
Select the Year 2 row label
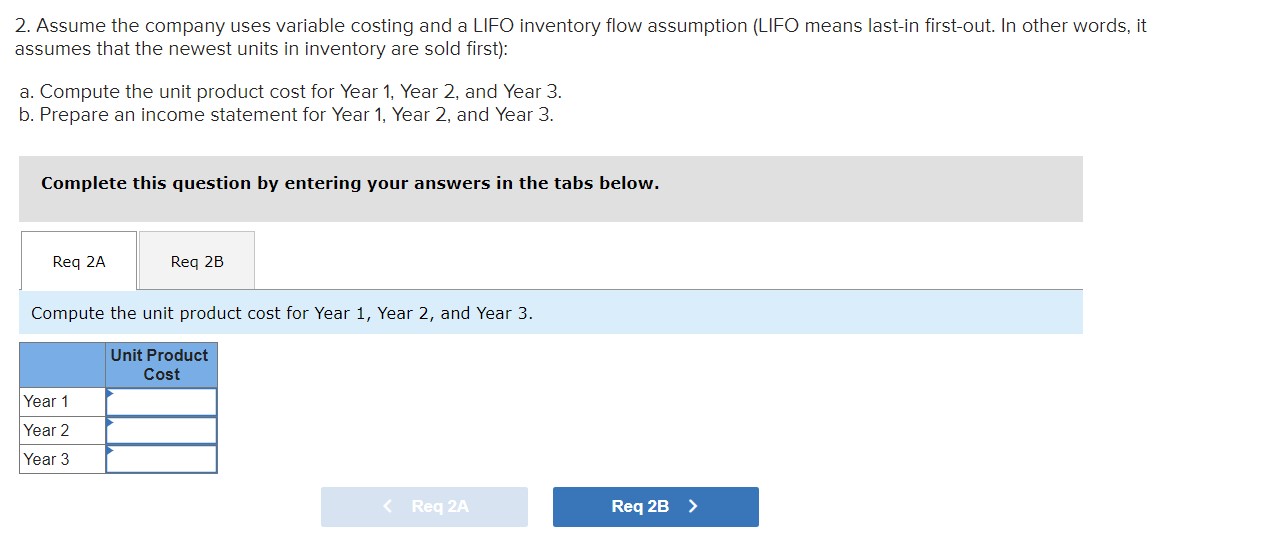(47, 431)
